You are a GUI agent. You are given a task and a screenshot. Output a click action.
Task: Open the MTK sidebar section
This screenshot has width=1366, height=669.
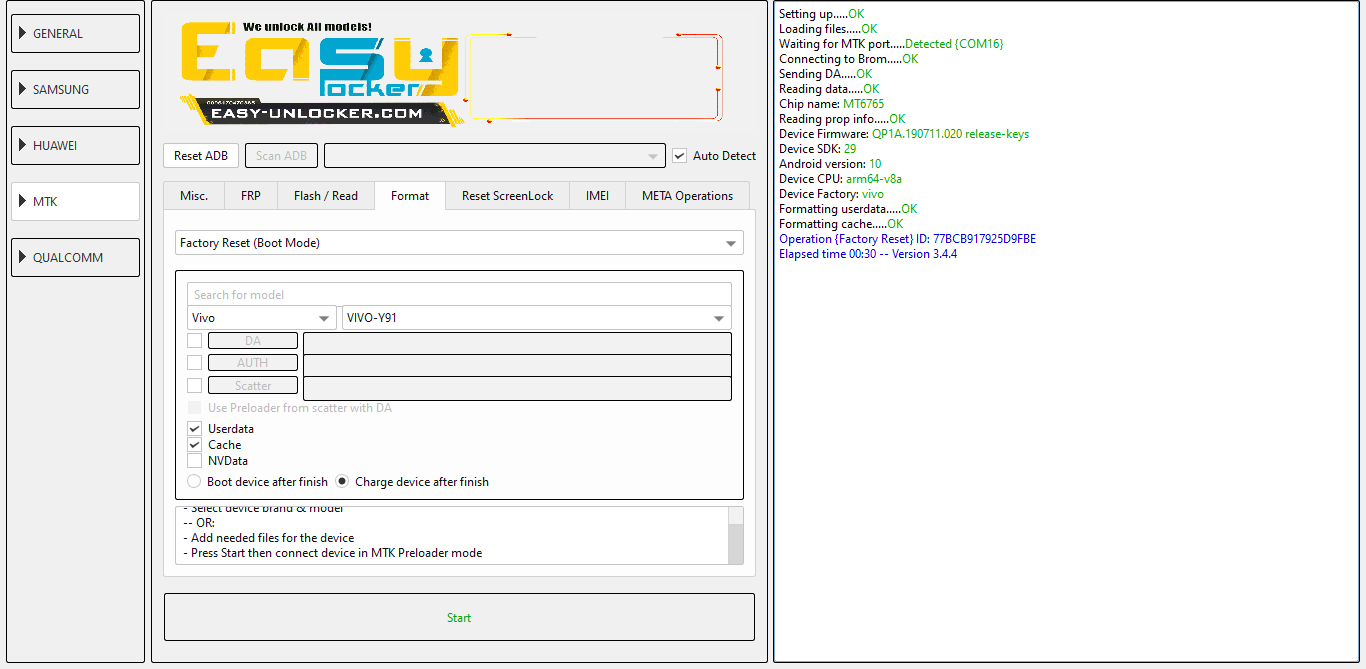click(x=75, y=201)
